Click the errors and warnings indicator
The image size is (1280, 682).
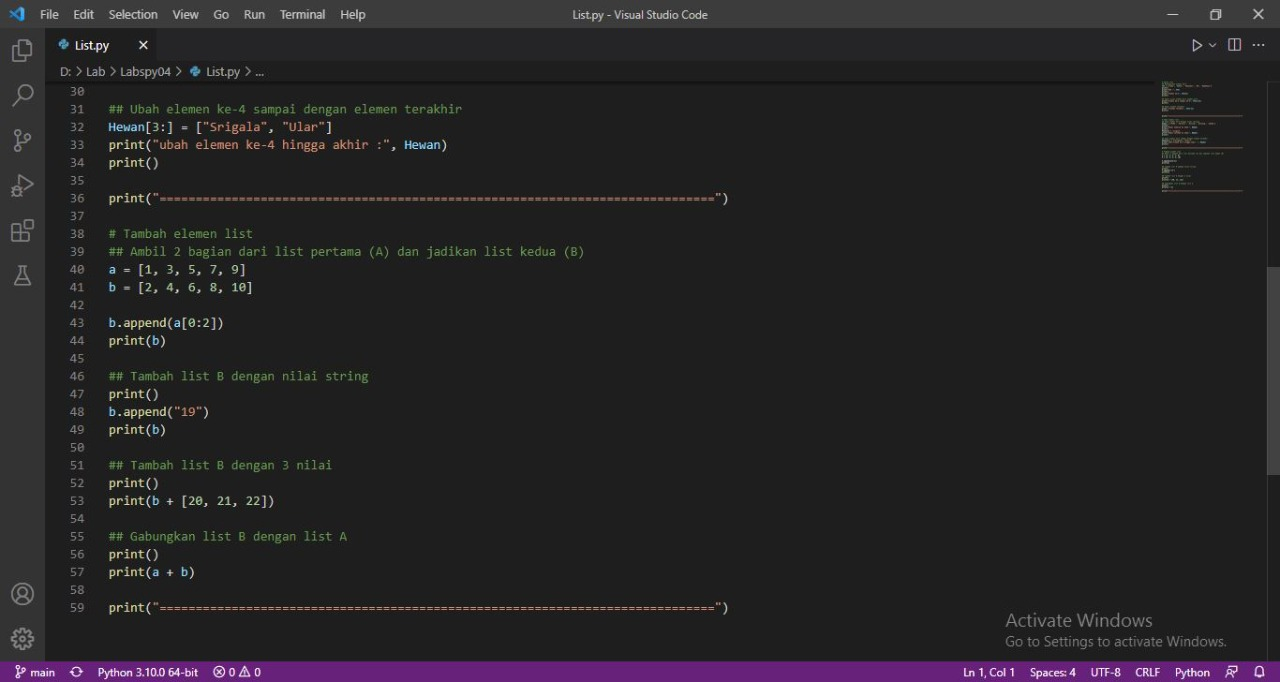(x=236, y=671)
